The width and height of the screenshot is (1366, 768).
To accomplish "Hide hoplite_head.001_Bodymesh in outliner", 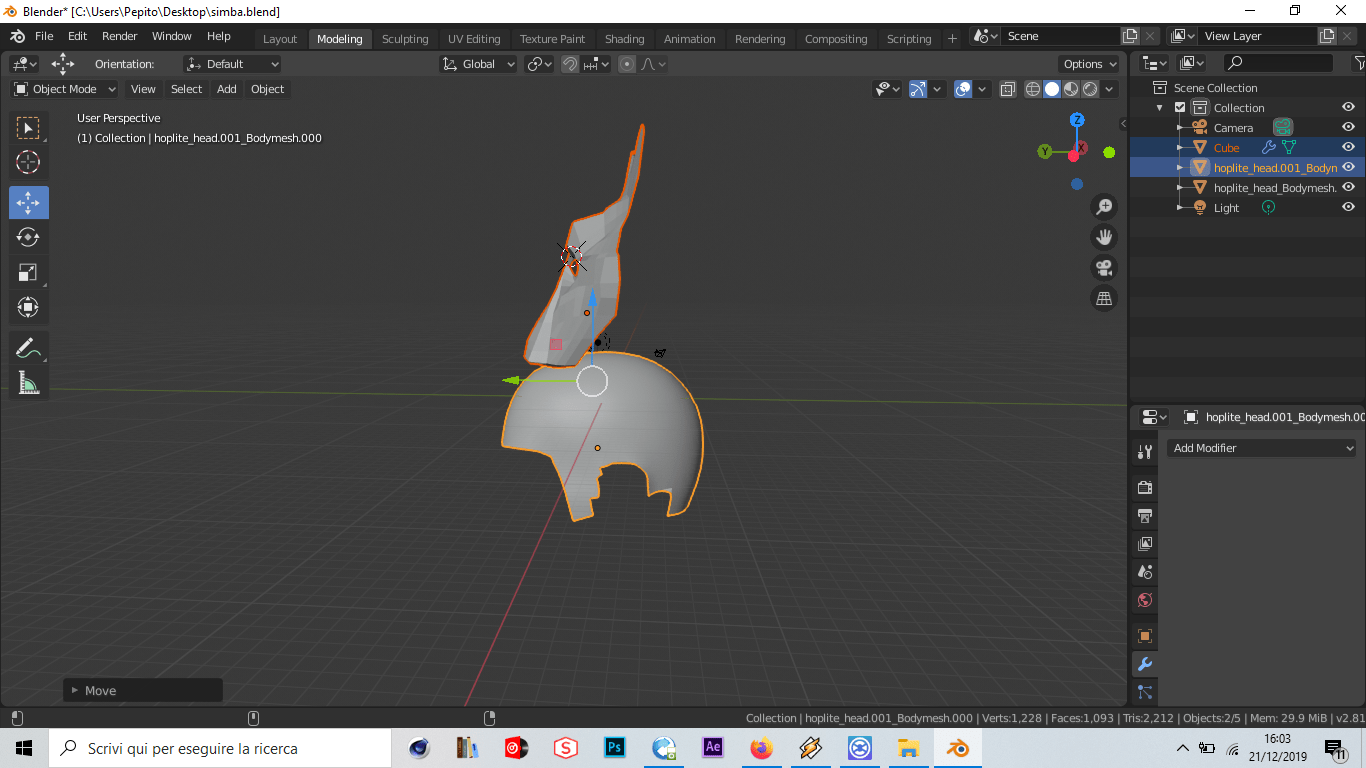I will [1348, 167].
